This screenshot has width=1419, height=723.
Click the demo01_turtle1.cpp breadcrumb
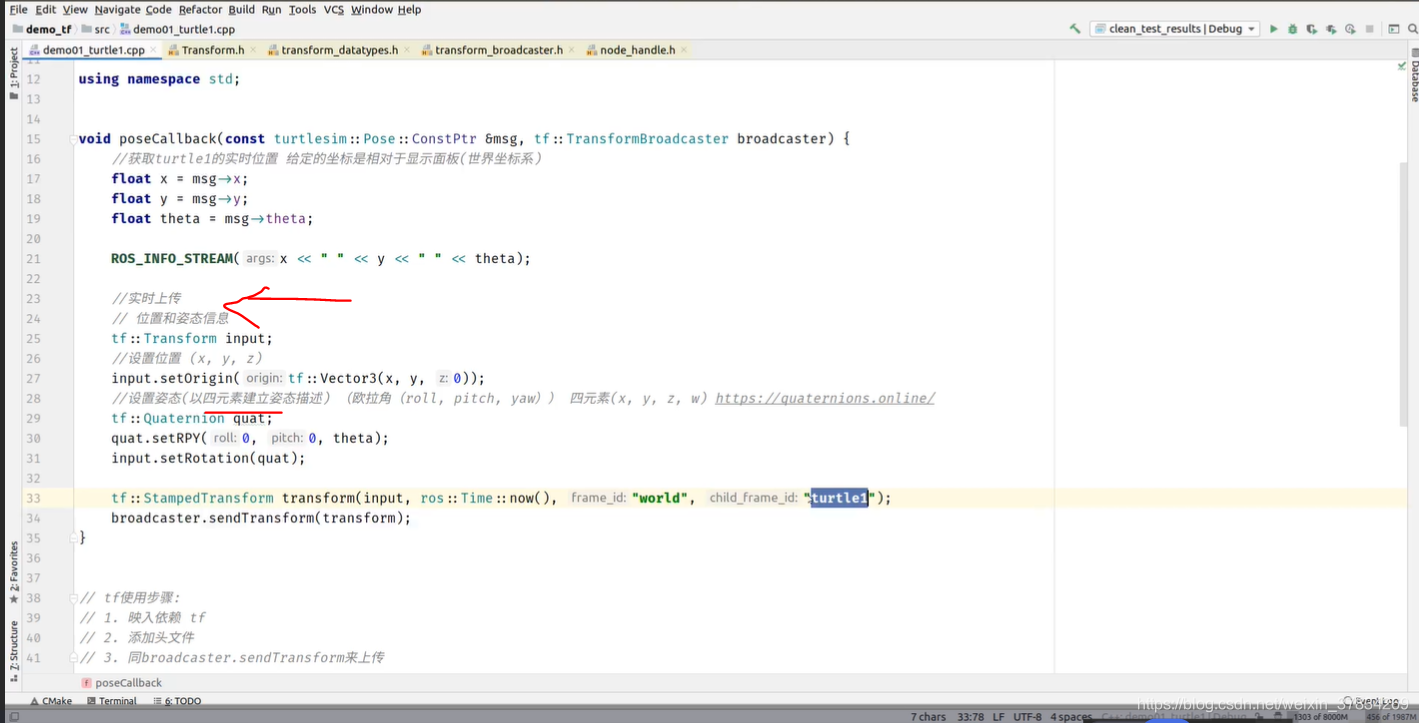[x=177, y=29]
